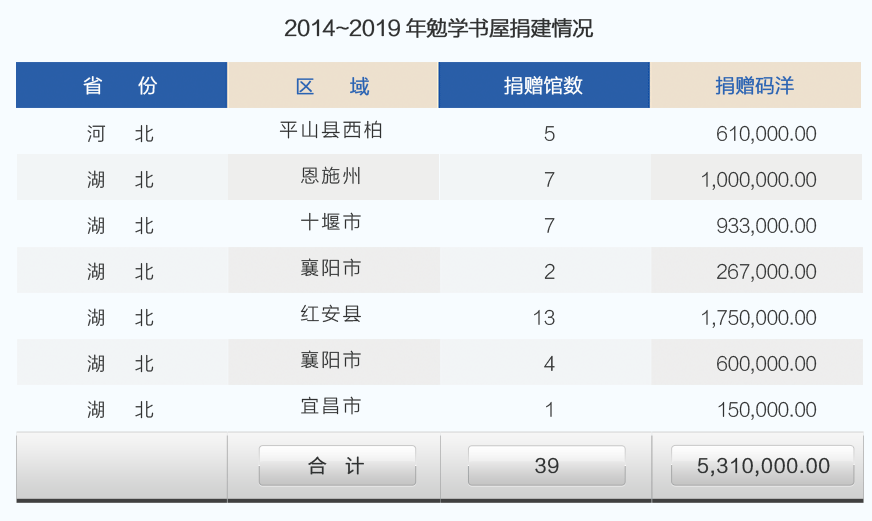Click 湖北 in the 宜昌市 row
The image size is (872, 521).
(x=120, y=410)
